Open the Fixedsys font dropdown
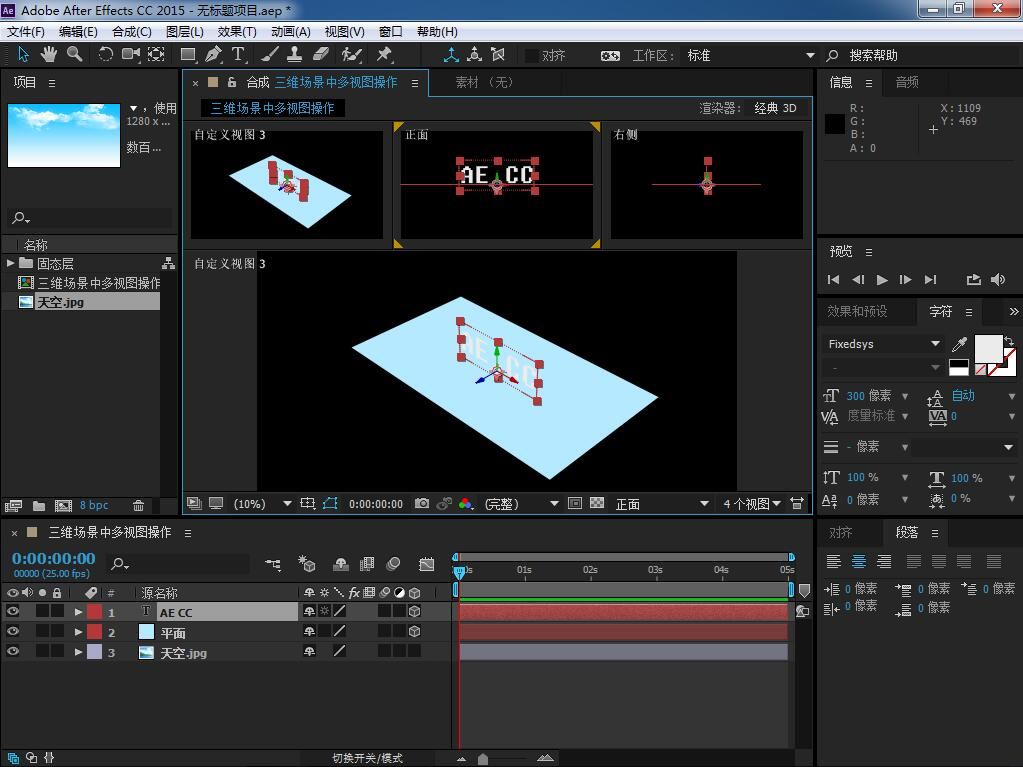The image size is (1023, 767). pyautogui.click(x=883, y=344)
